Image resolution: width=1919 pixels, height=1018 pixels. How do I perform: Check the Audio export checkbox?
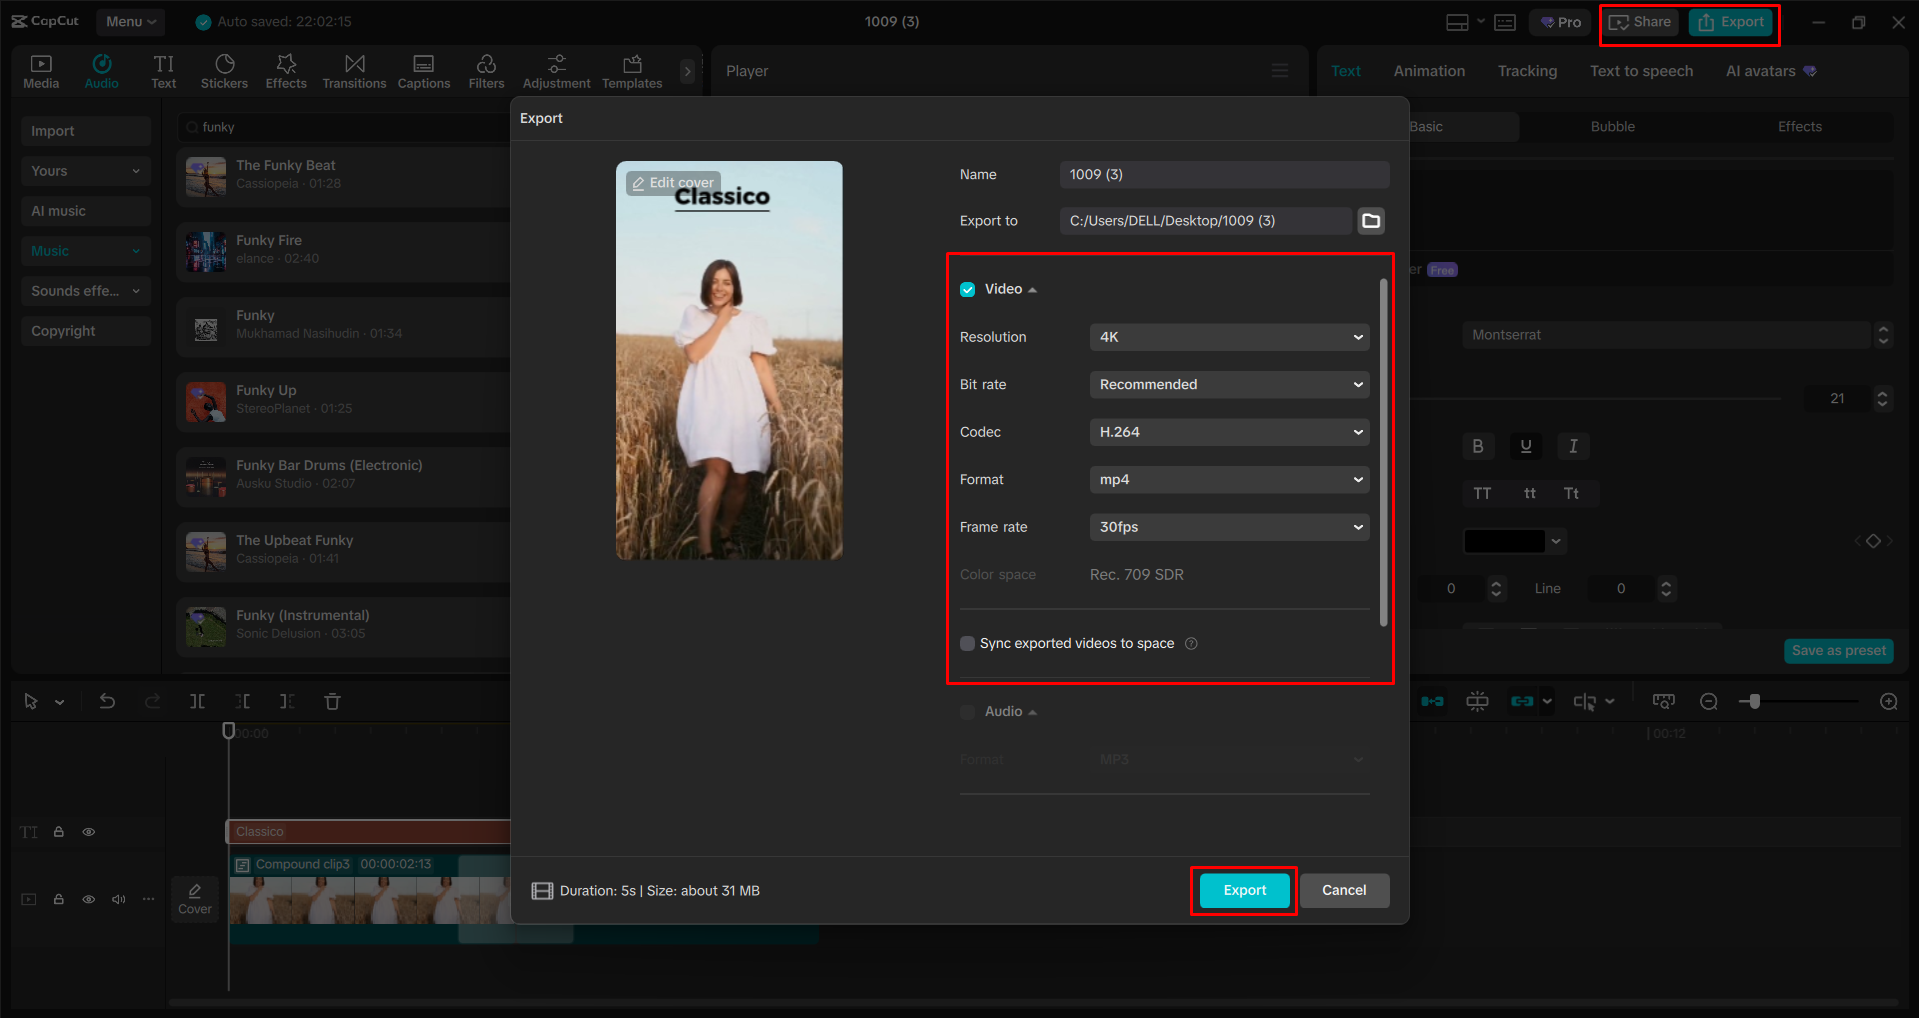[967, 711]
